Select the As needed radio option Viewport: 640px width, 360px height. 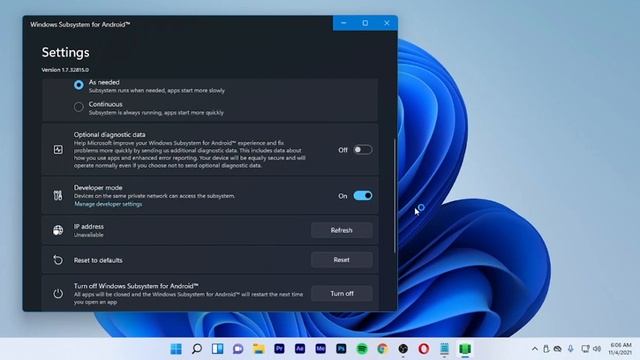(x=79, y=85)
